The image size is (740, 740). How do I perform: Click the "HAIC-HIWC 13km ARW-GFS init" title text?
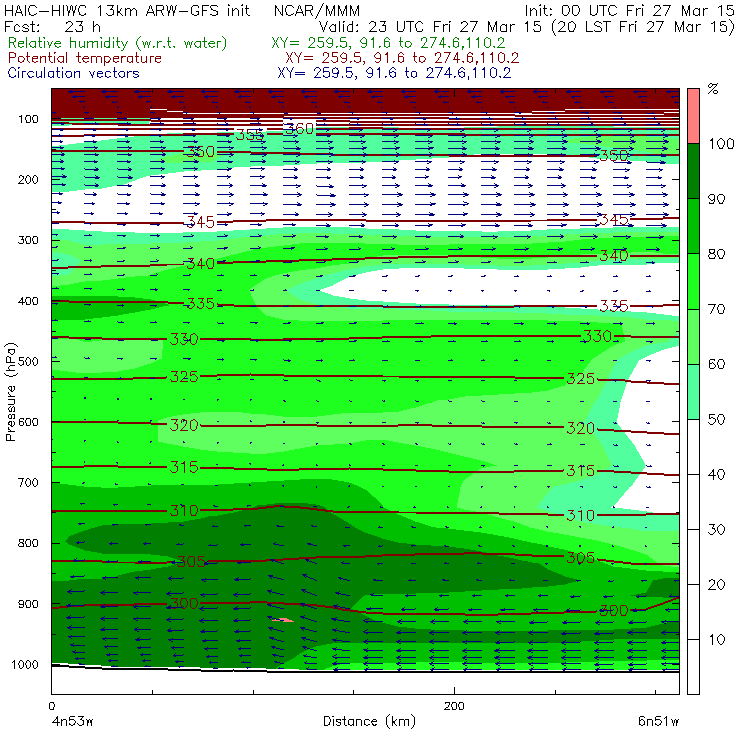(x=127, y=10)
